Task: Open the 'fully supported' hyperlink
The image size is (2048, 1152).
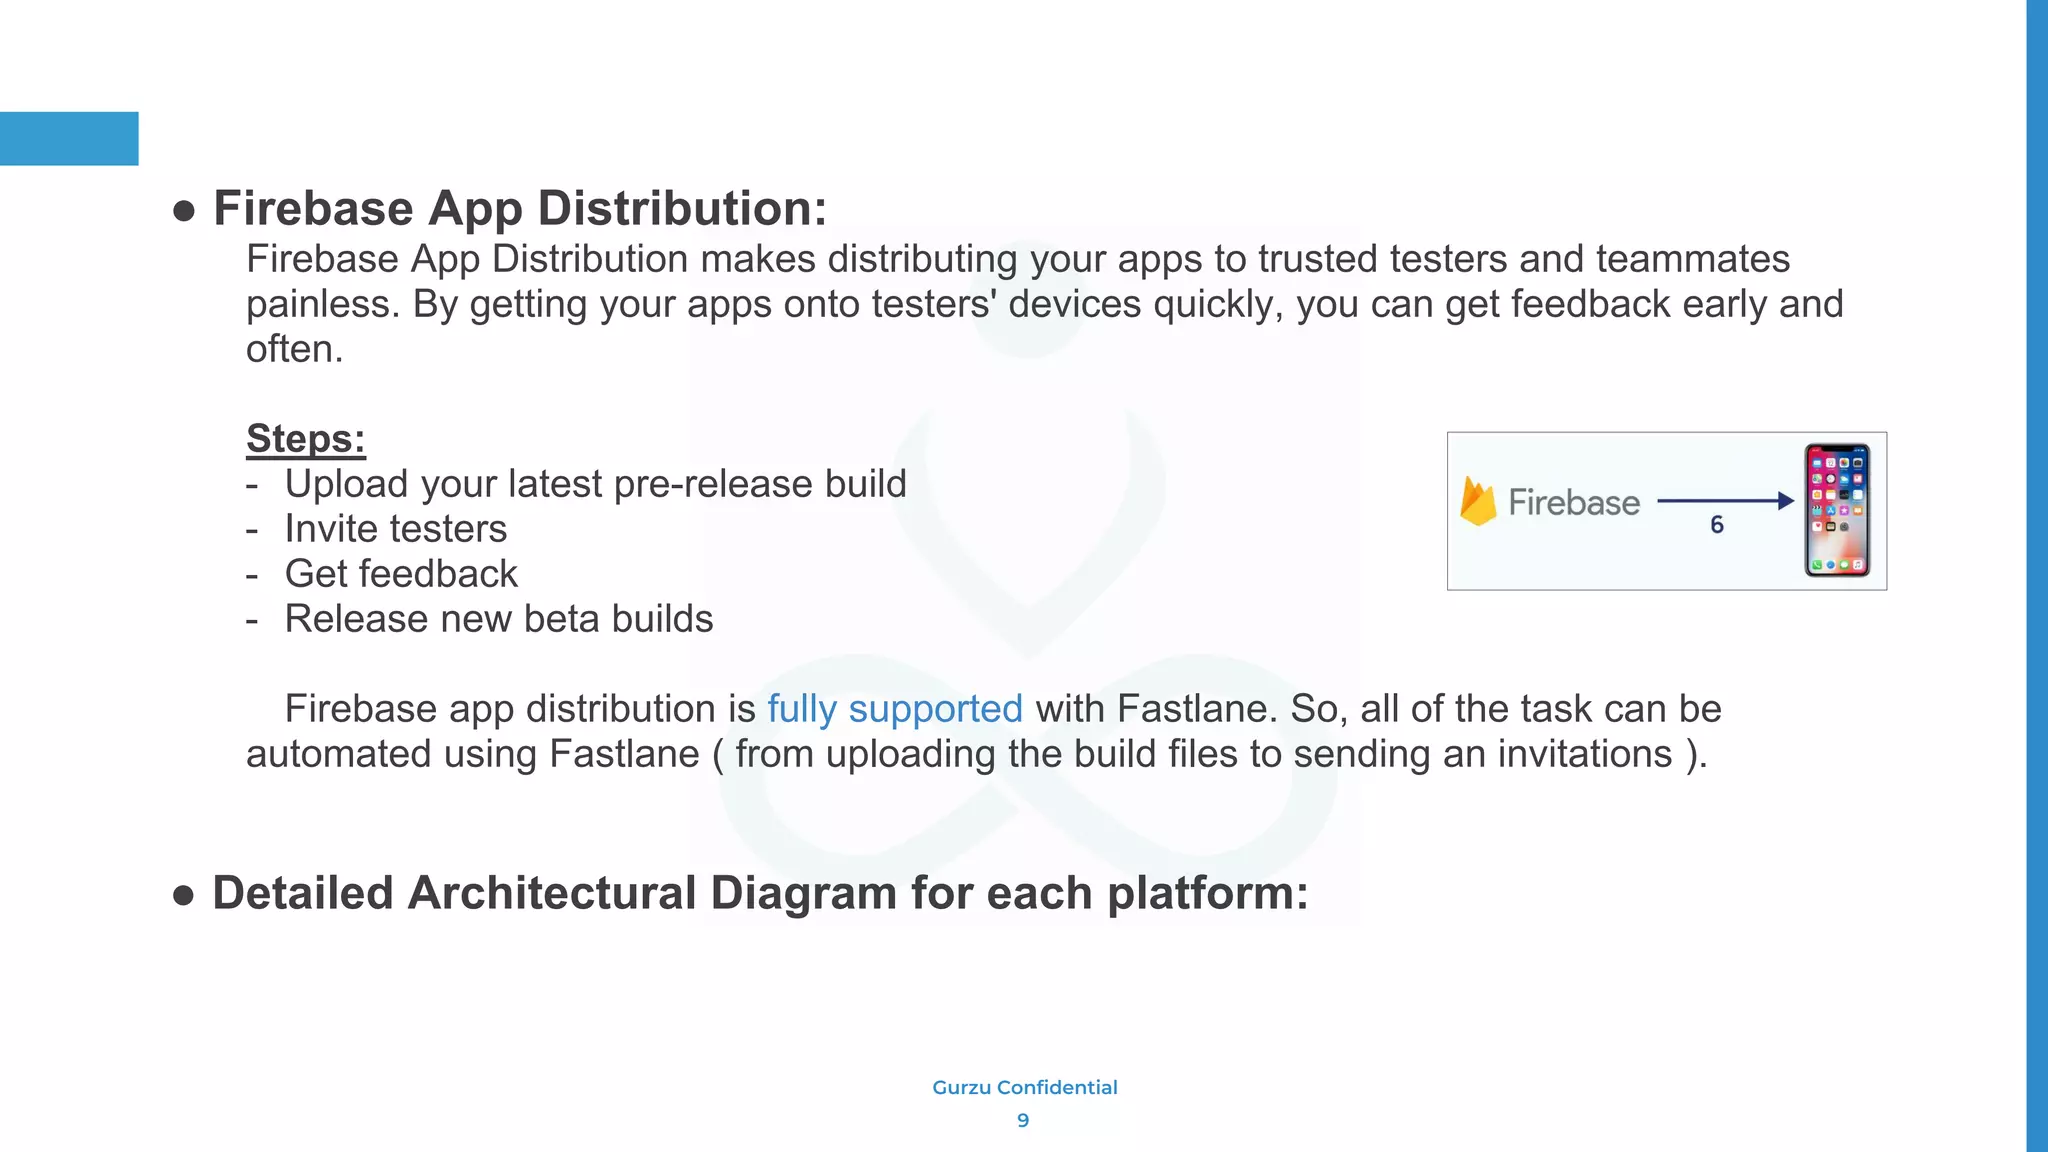Action: click(x=895, y=709)
